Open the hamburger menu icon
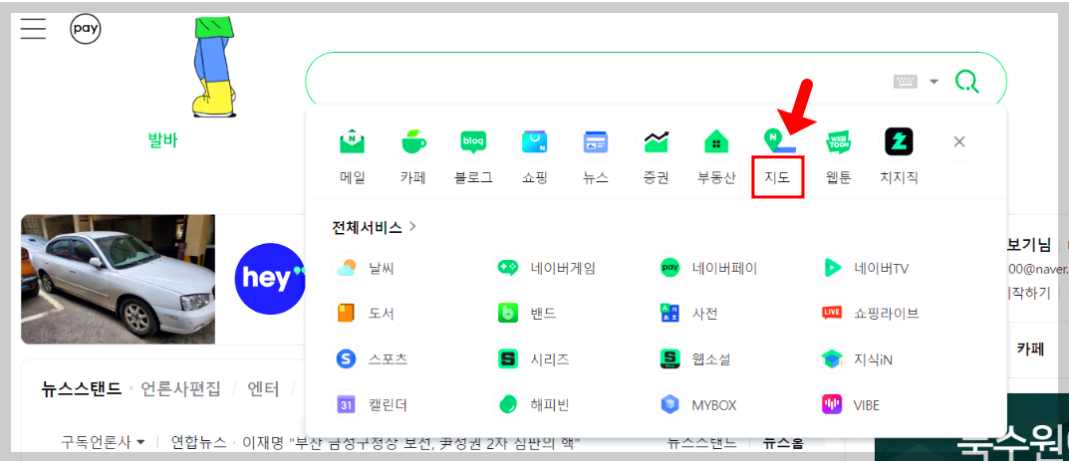 point(33,29)
